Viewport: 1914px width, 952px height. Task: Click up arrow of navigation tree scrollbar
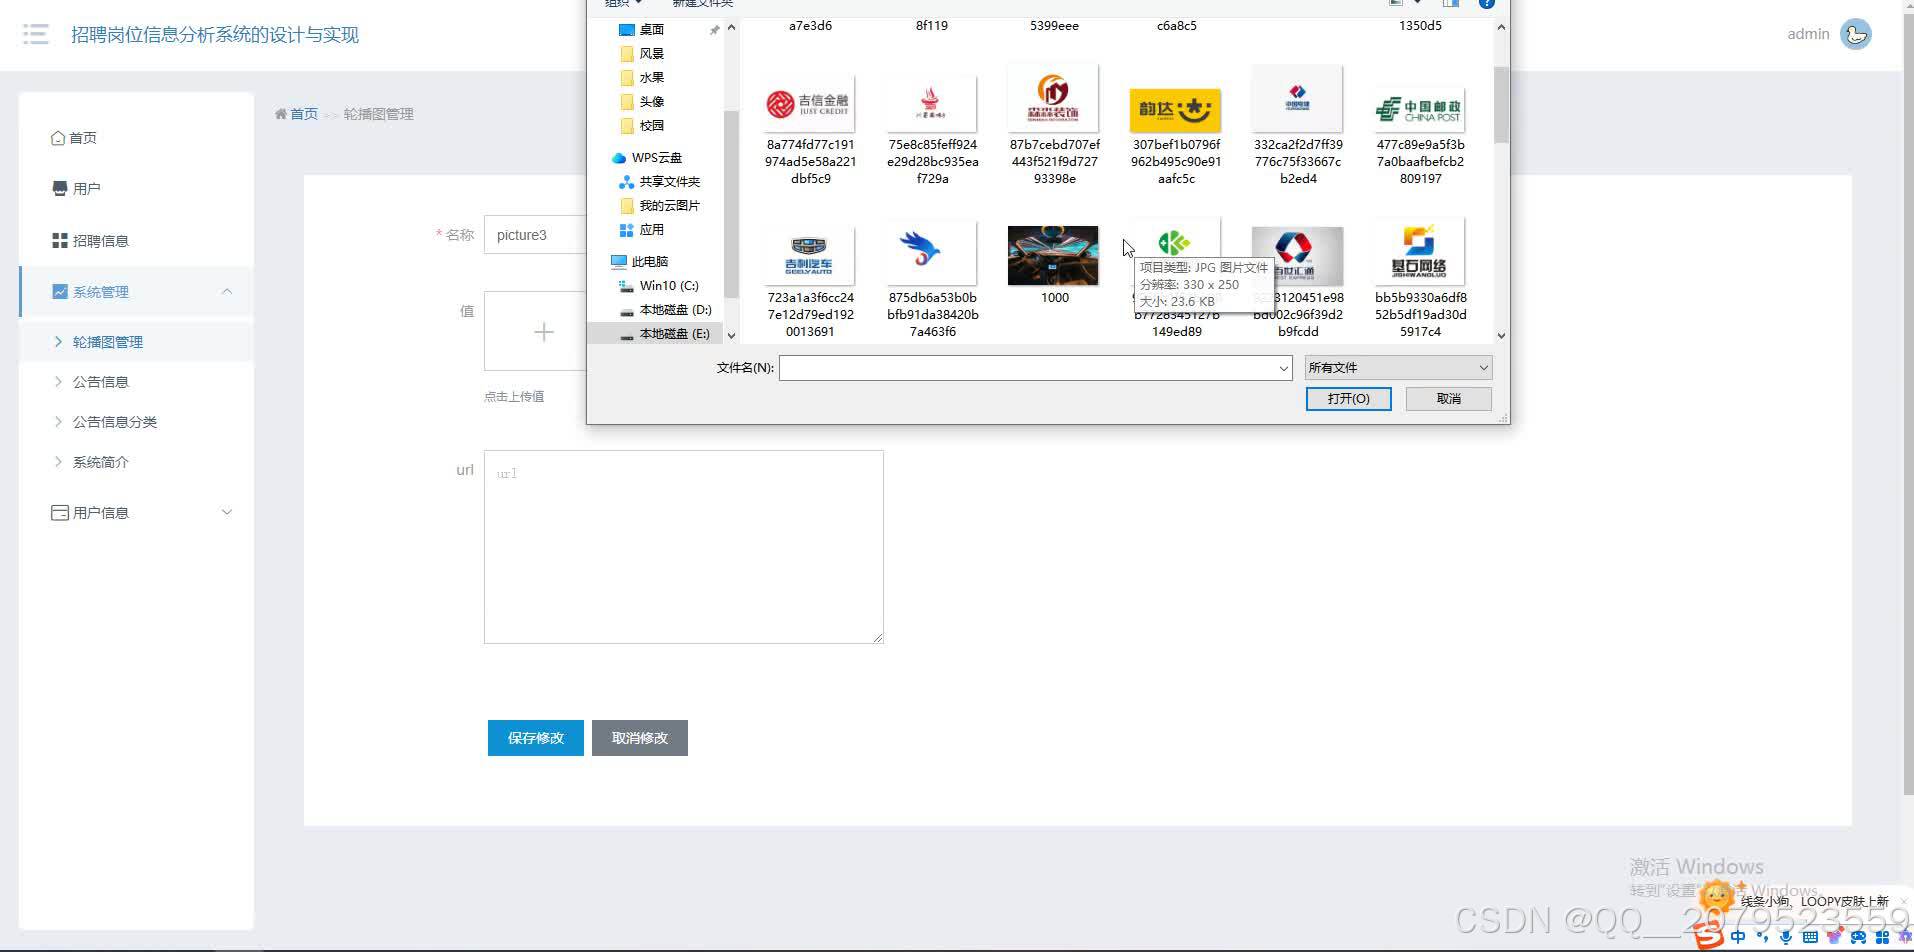[731, 28]
